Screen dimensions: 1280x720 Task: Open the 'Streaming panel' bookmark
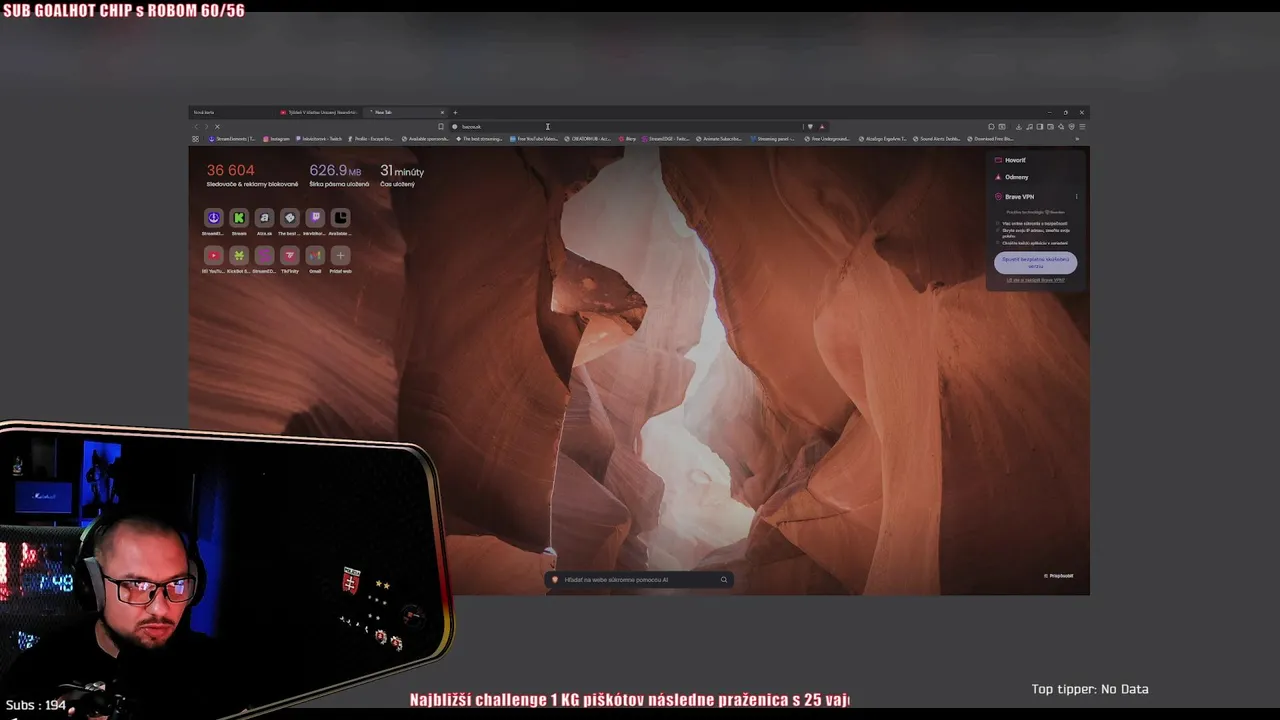[x=773, y=139]
